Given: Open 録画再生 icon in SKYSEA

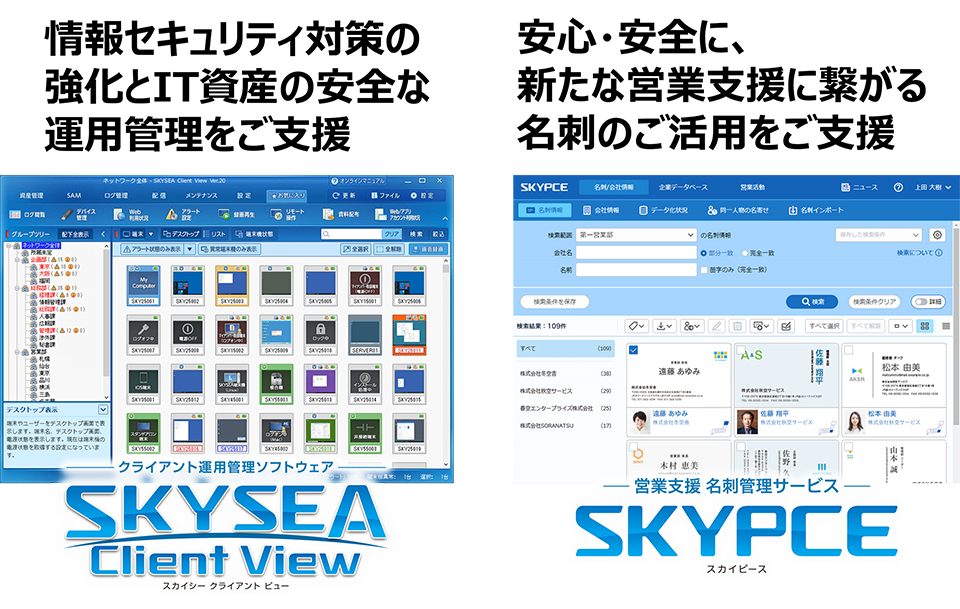Looking at the screenshot, I should 223,215.
